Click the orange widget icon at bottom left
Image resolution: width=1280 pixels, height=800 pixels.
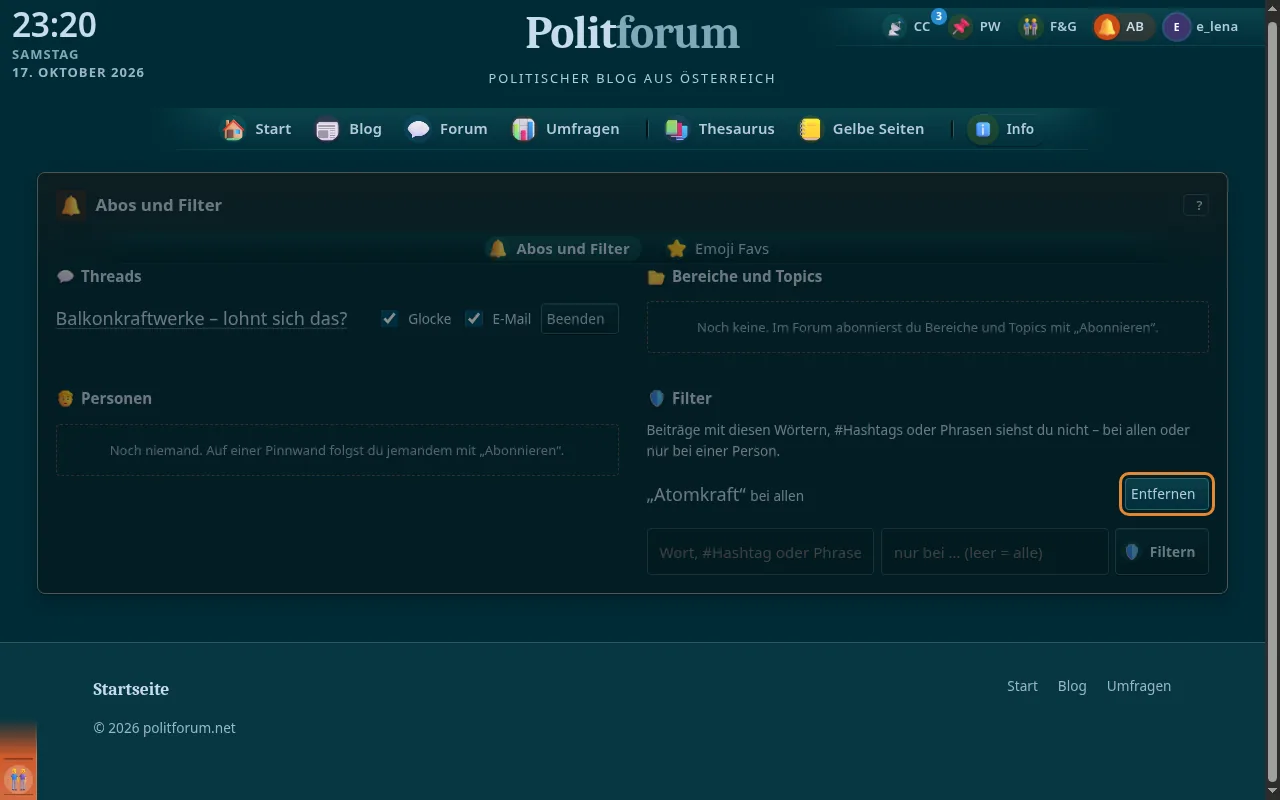point(18,778)
